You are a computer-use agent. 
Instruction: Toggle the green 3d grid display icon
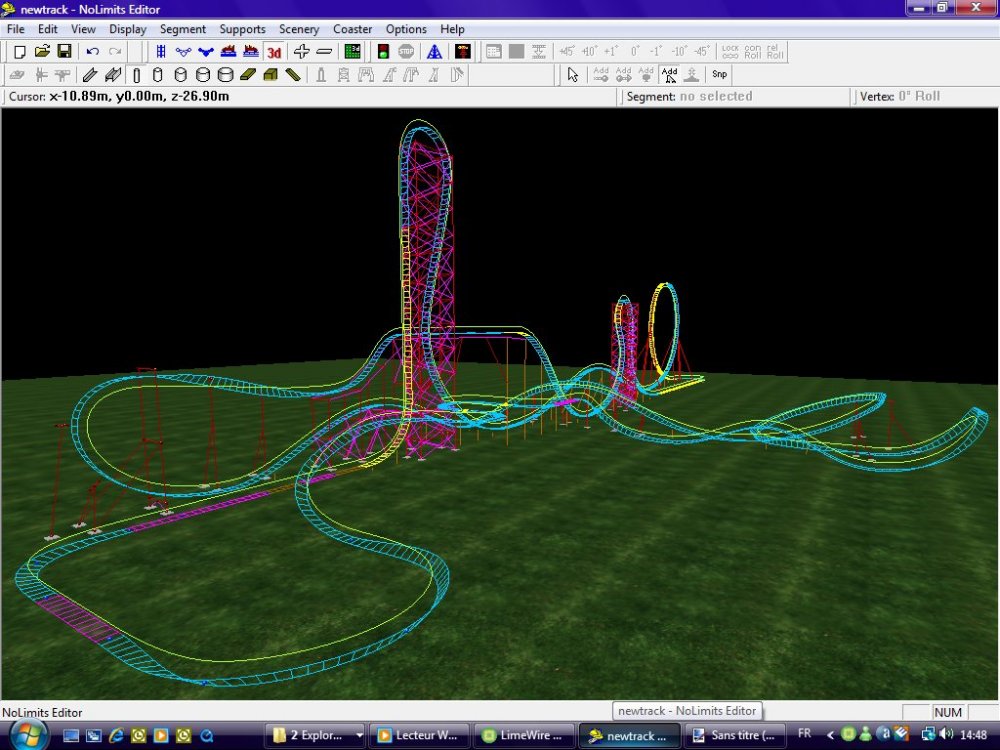[x=352, y=51]
